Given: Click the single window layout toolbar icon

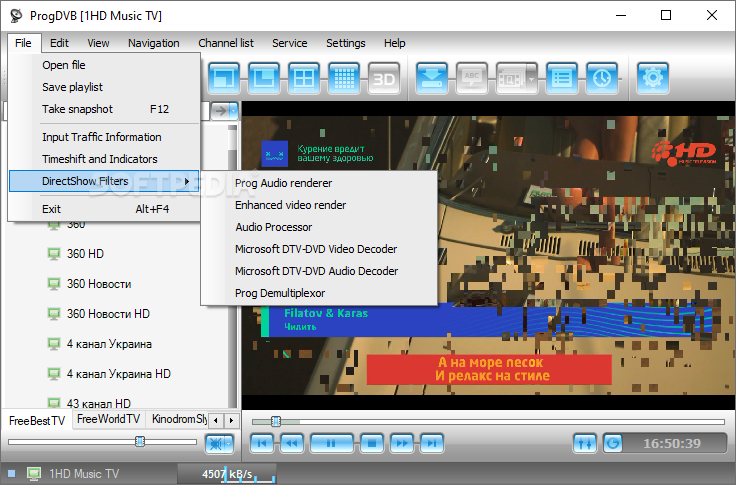Looking at the screenshot, I should 223,77.
